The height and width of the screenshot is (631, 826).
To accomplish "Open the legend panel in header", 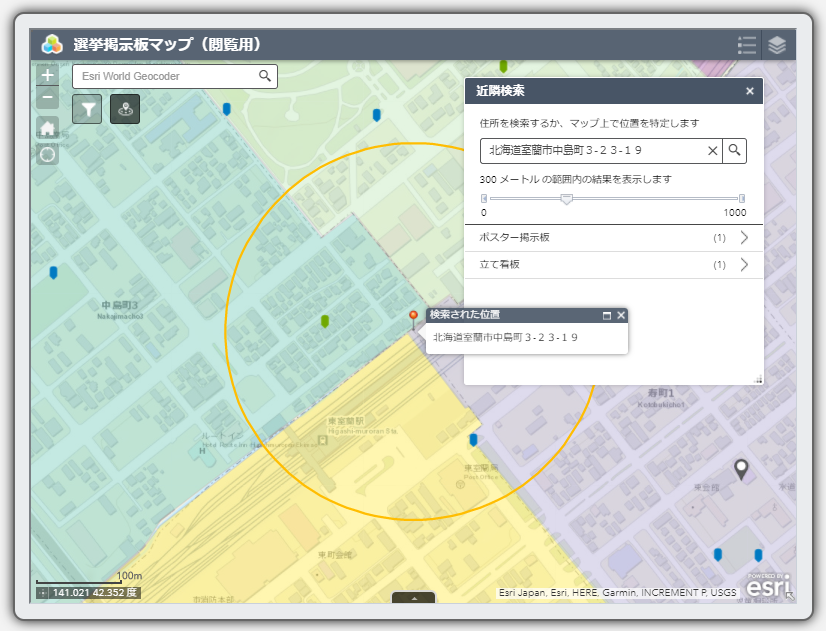I will pos(746,44).
